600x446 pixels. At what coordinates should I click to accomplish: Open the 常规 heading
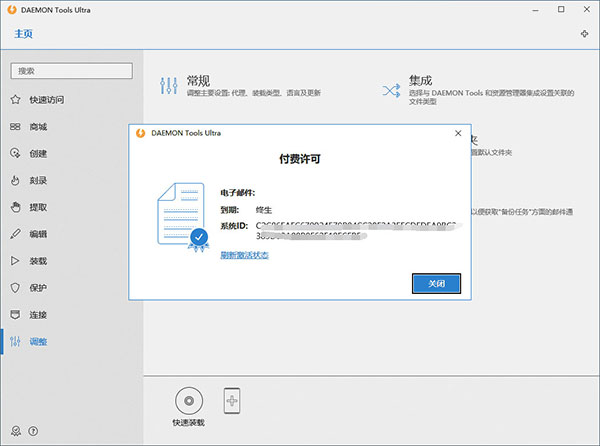(x=198, y=81)
